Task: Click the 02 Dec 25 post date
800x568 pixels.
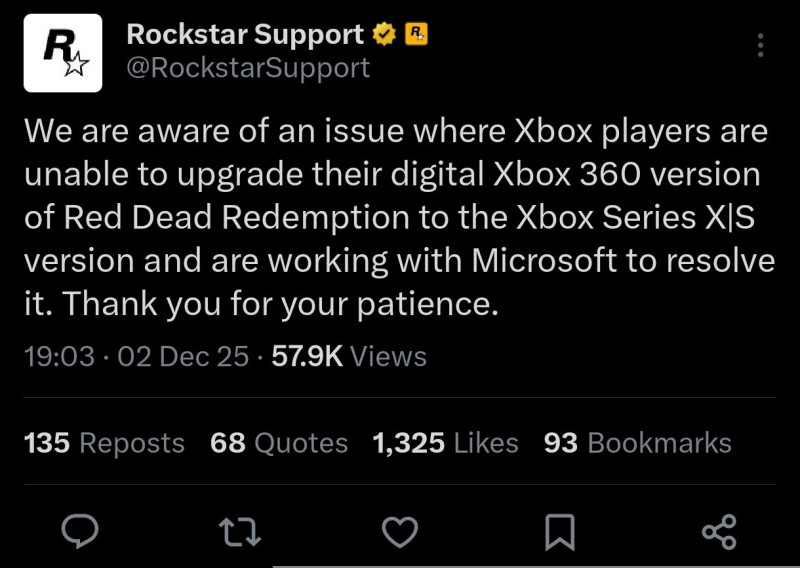Action: coord(183,356)
